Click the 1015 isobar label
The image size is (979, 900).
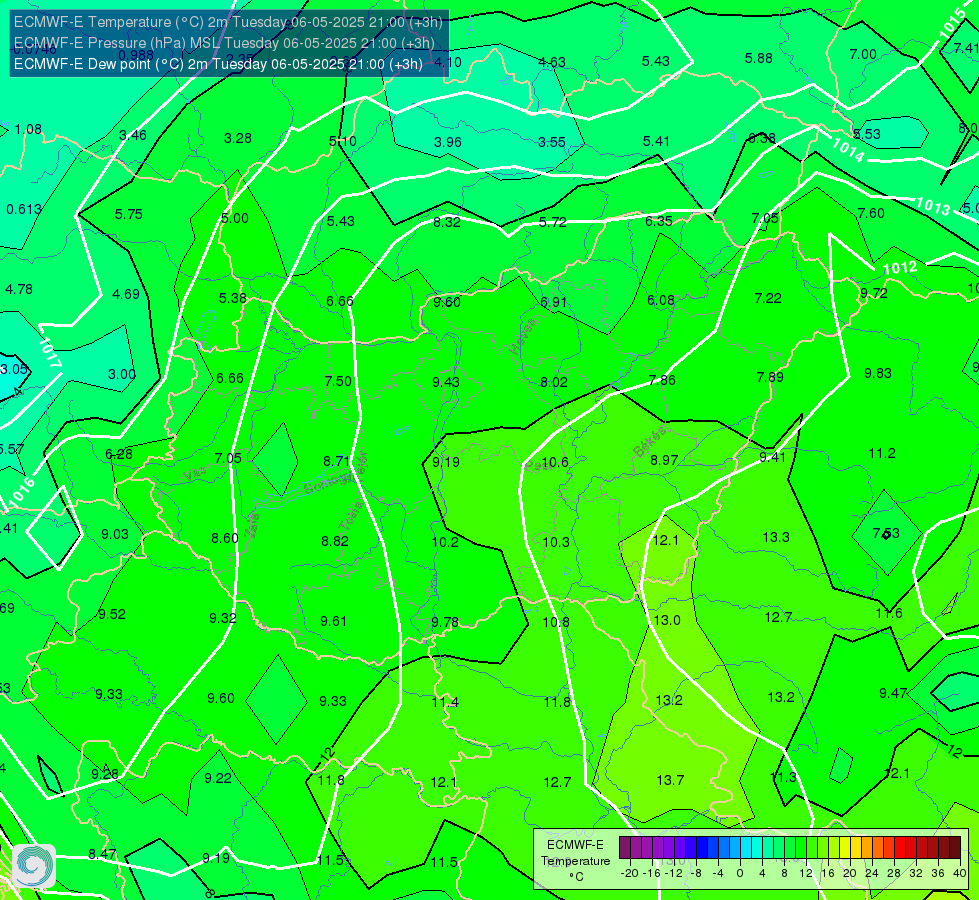tap(952, 23)
